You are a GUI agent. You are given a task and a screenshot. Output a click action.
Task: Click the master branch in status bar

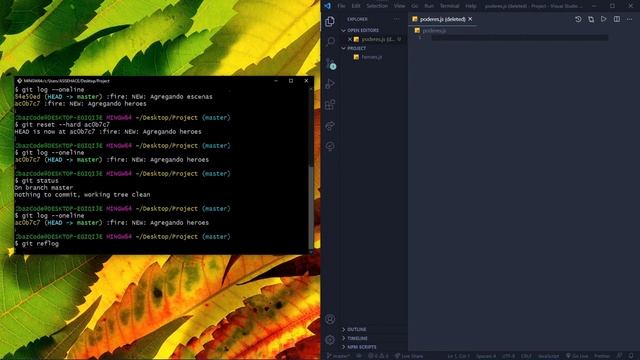(x=338, y=356)
